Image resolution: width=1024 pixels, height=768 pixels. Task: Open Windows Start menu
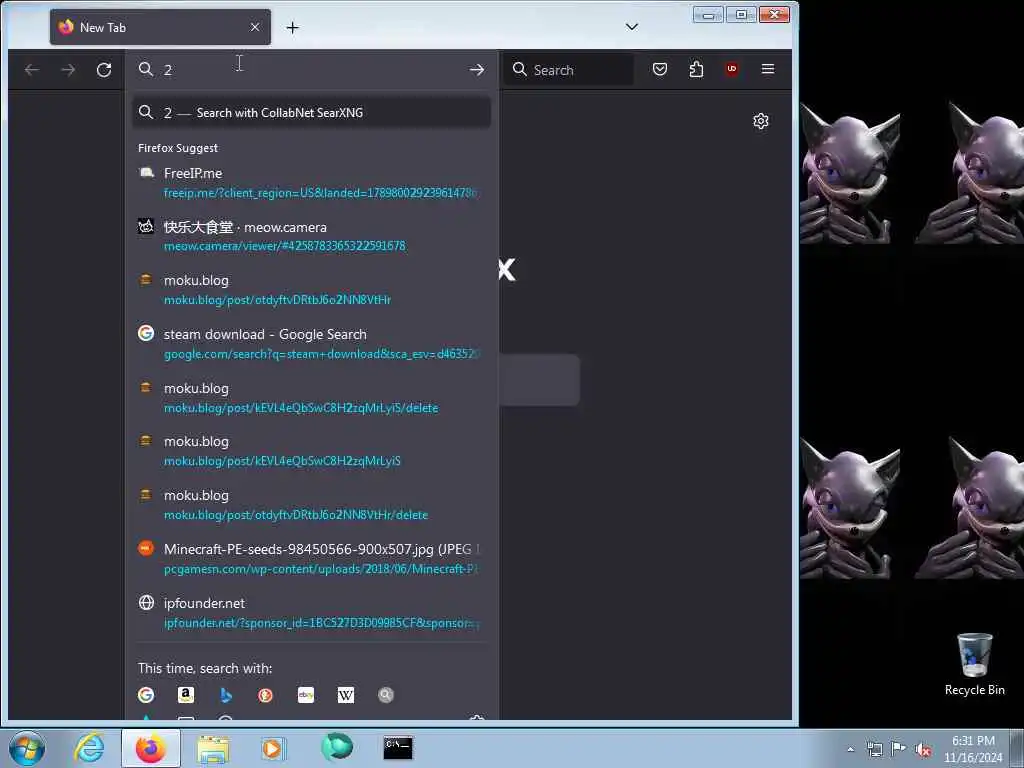pyautogui.click(x=27, y=748)
